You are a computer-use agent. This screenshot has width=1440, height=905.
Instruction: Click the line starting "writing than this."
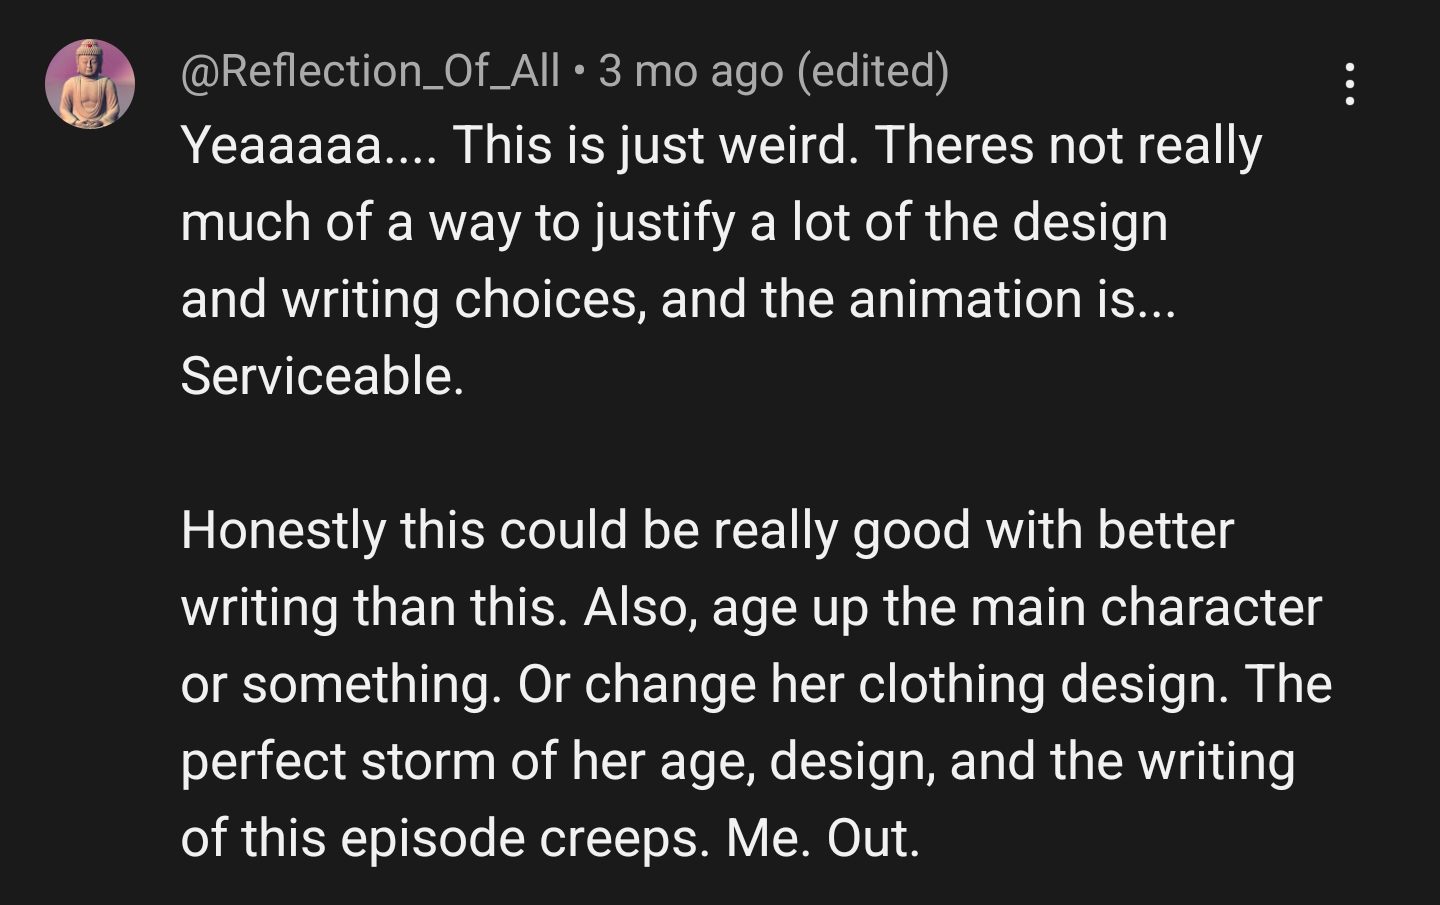pyautogui.click(x=750, y=607)
